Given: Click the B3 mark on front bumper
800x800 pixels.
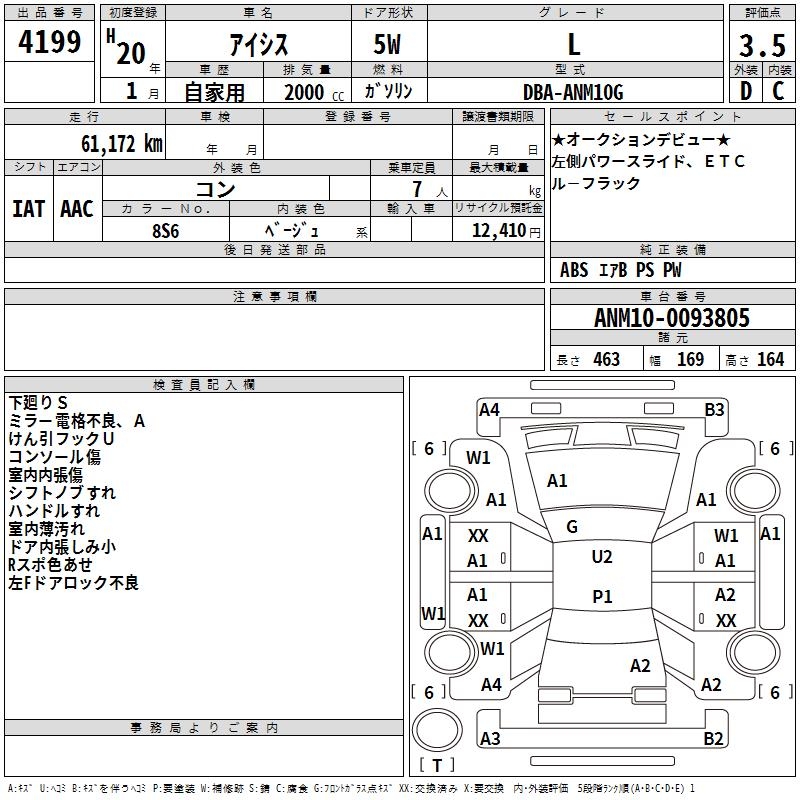Looking at the screenshot, I should click(714, 410).
